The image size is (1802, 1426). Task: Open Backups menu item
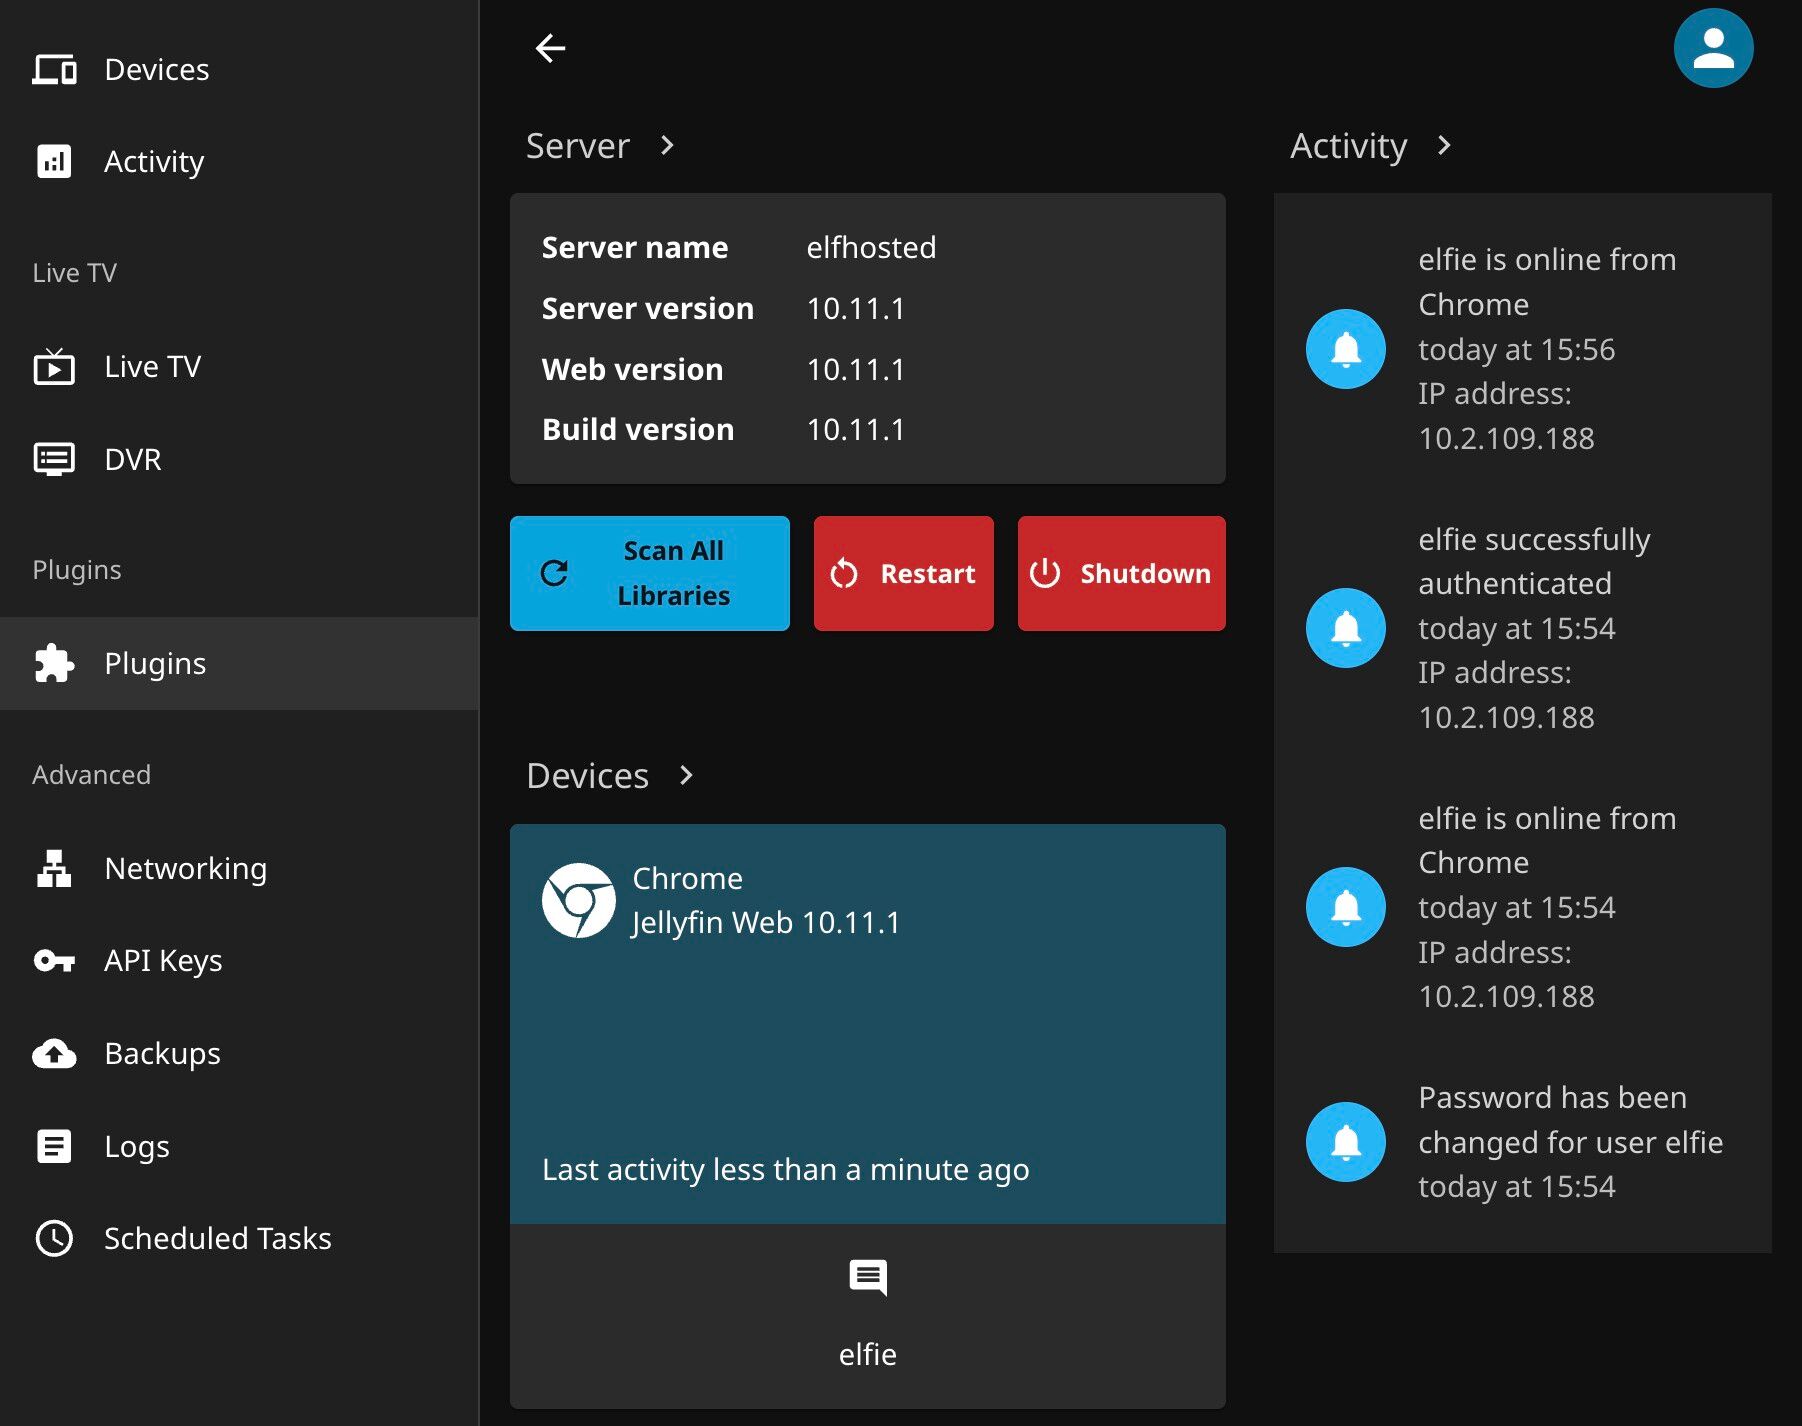240,1053
